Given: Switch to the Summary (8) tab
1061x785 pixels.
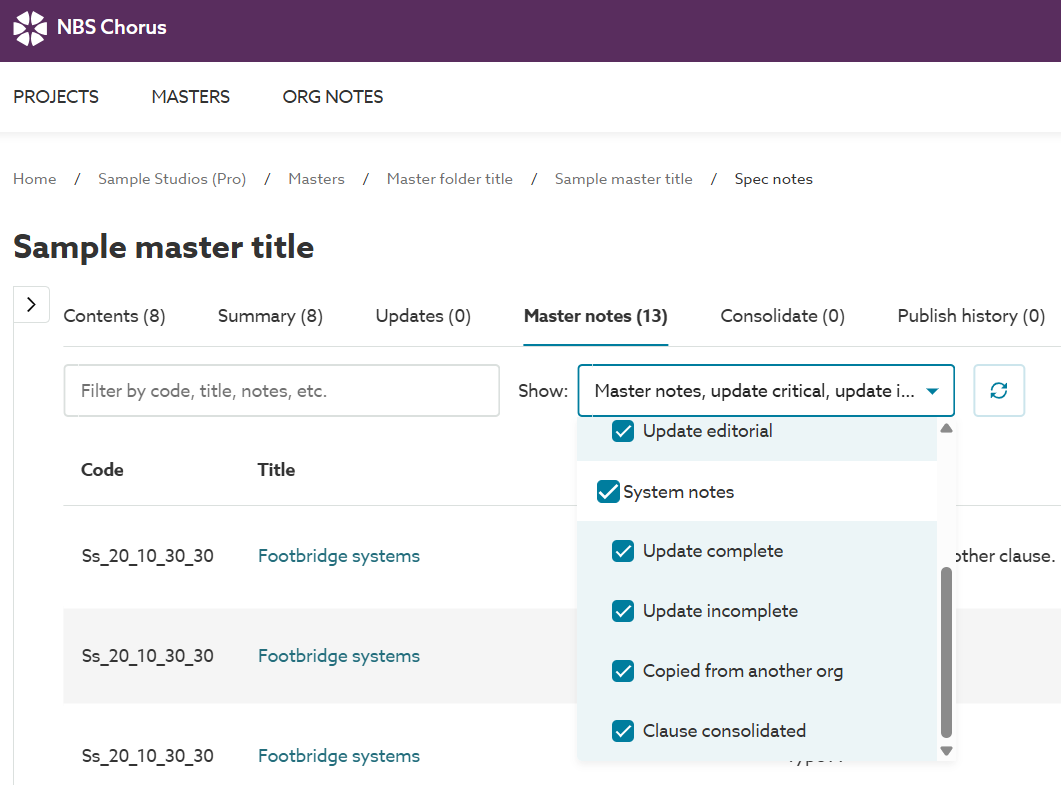Looking at the screenshot, I should (x=270, y=316).
